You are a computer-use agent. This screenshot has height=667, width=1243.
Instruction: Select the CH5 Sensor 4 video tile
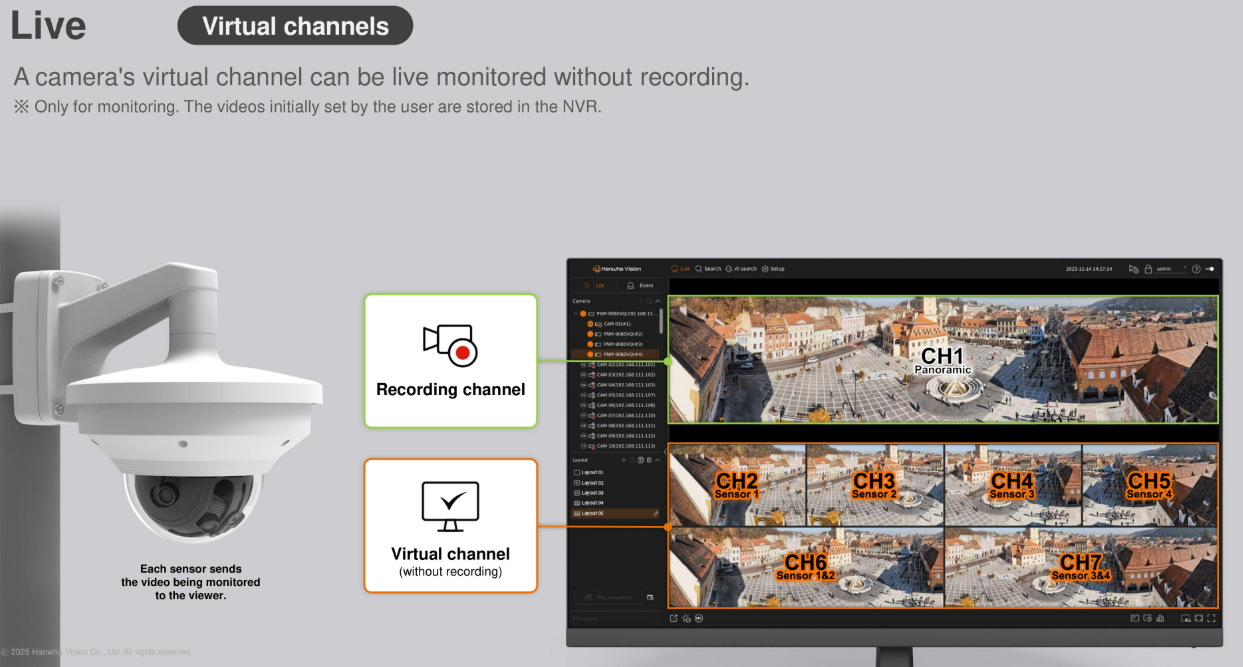coord(1150,485)
